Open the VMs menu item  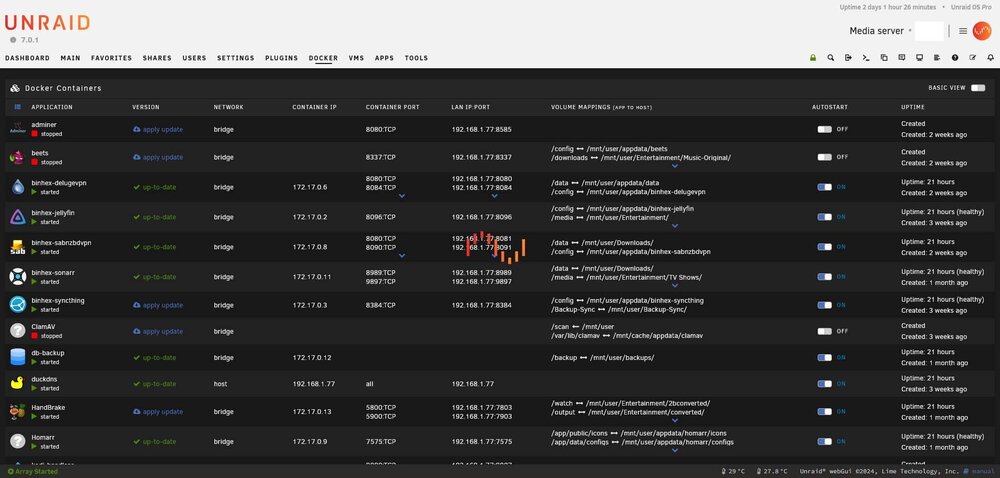357,58
